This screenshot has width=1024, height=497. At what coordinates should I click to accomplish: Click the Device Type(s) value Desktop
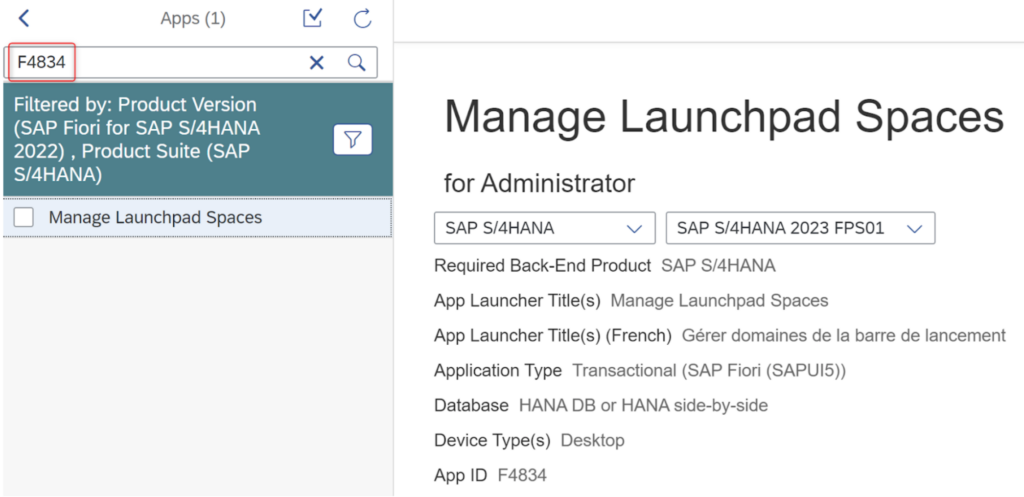point(592,441)
